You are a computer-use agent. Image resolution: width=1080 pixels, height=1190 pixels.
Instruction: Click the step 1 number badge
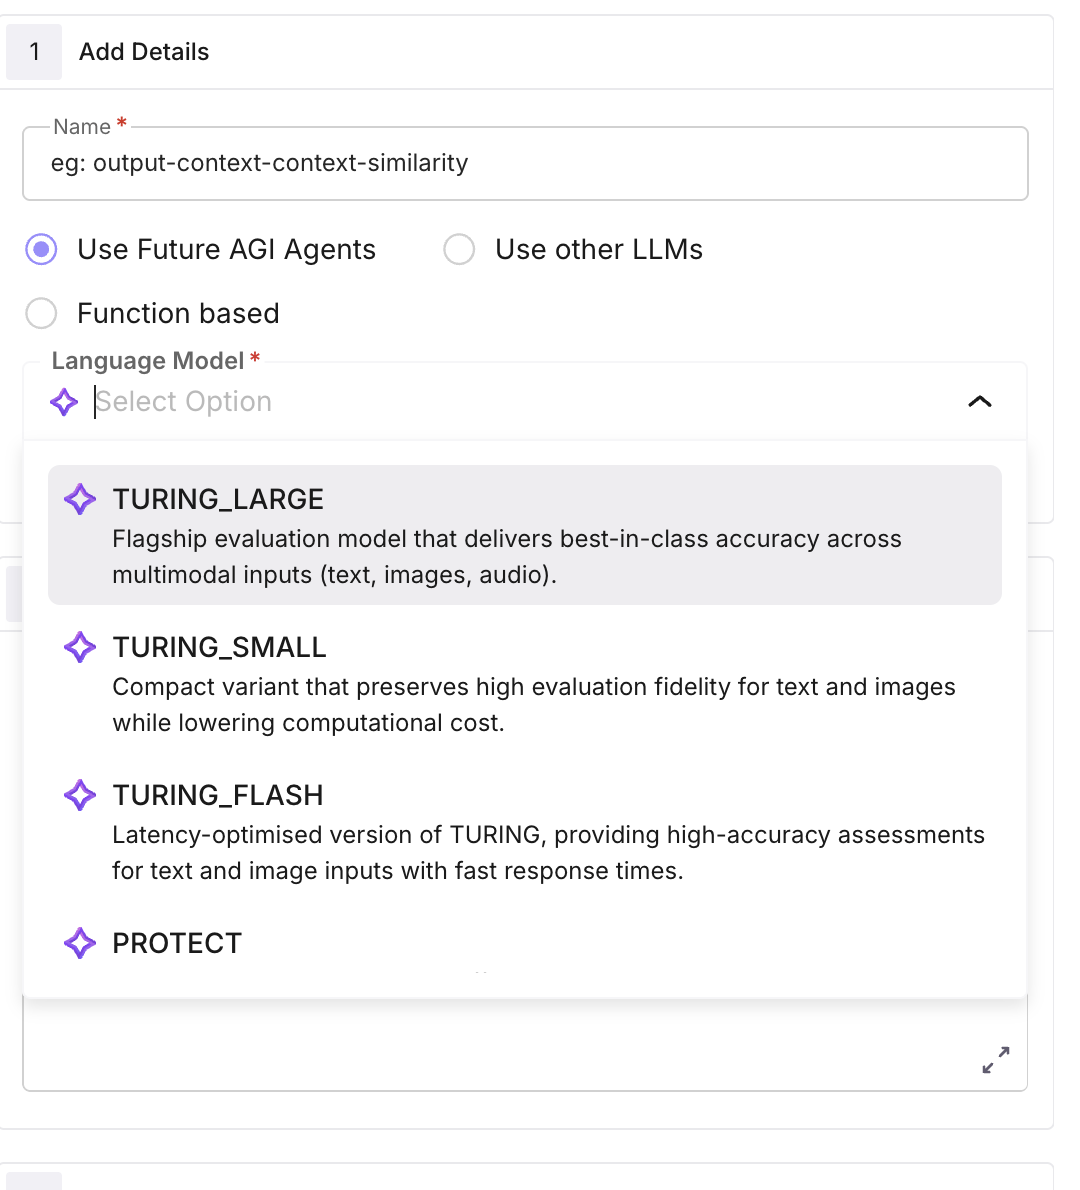pyautogui.click(x=34, y=51)
